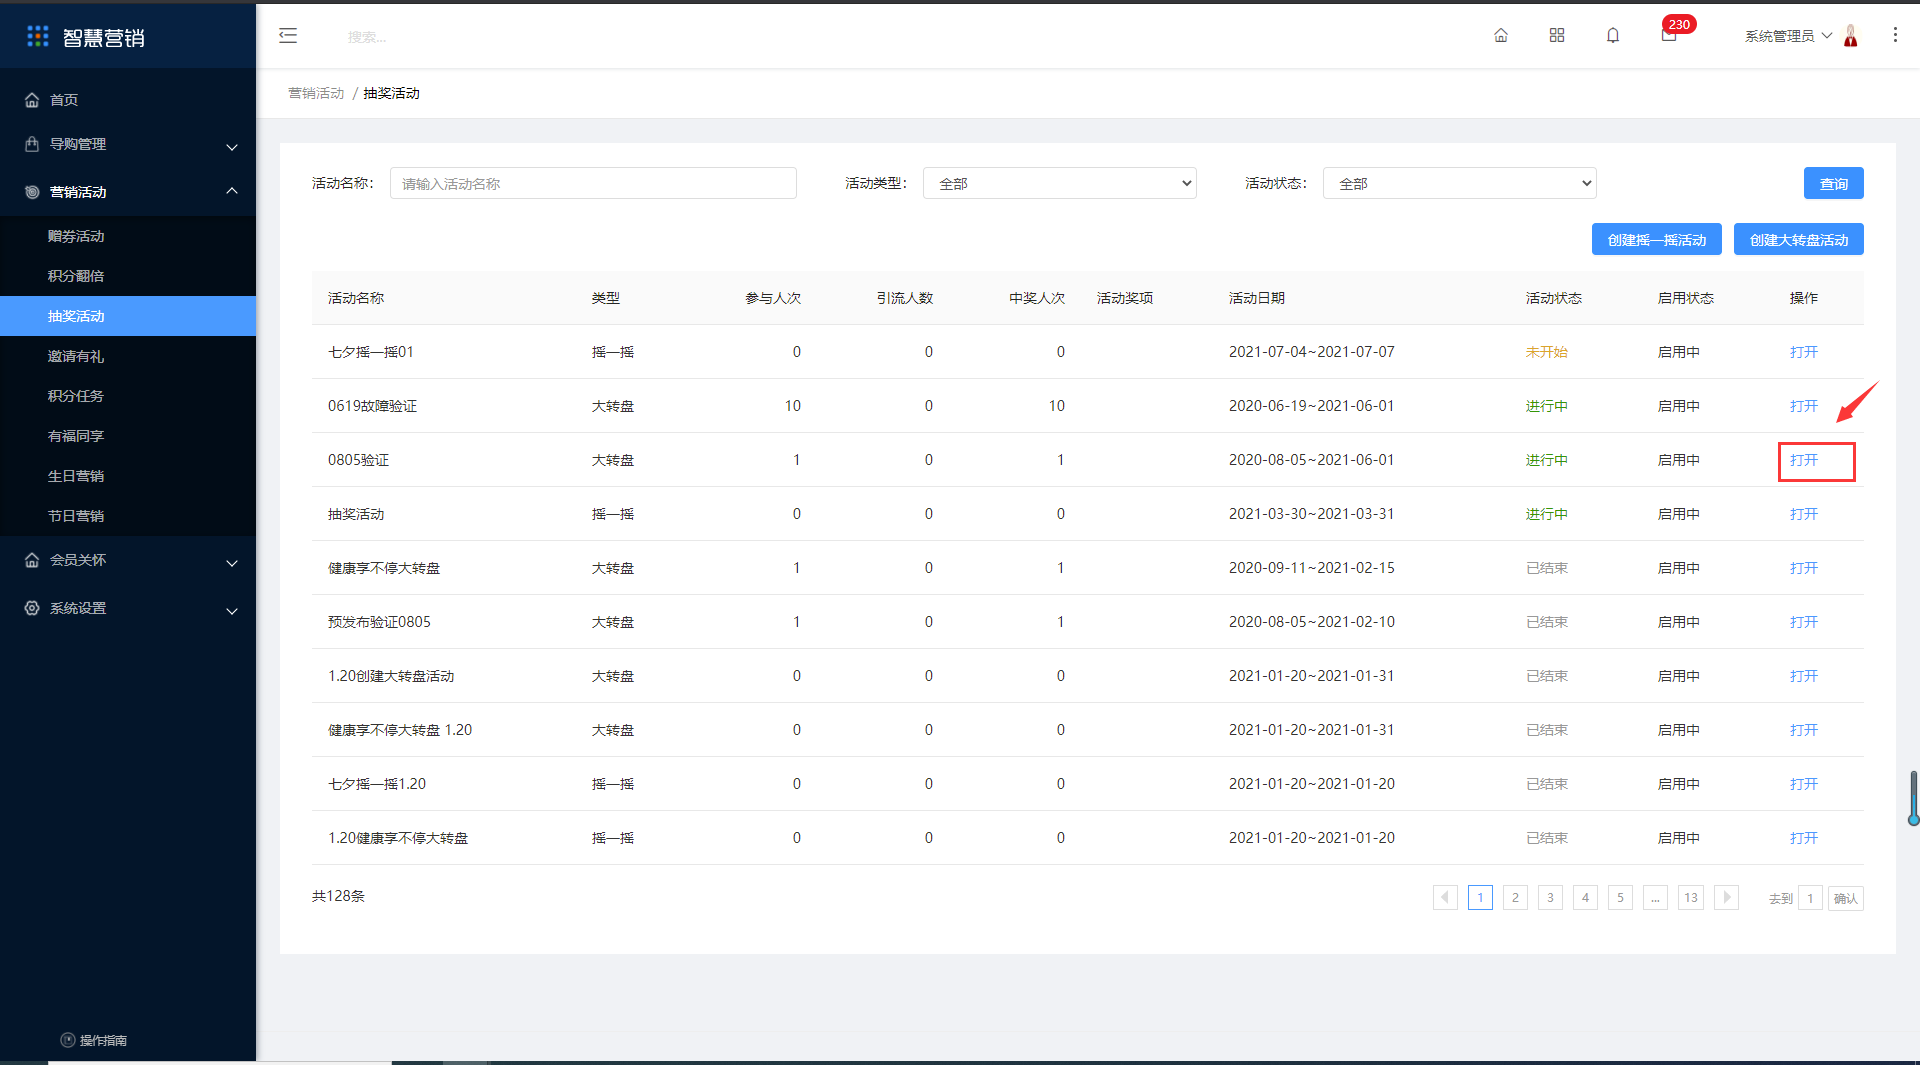
Task: Go to the previous page arrow
Action: pos(1445,897)
